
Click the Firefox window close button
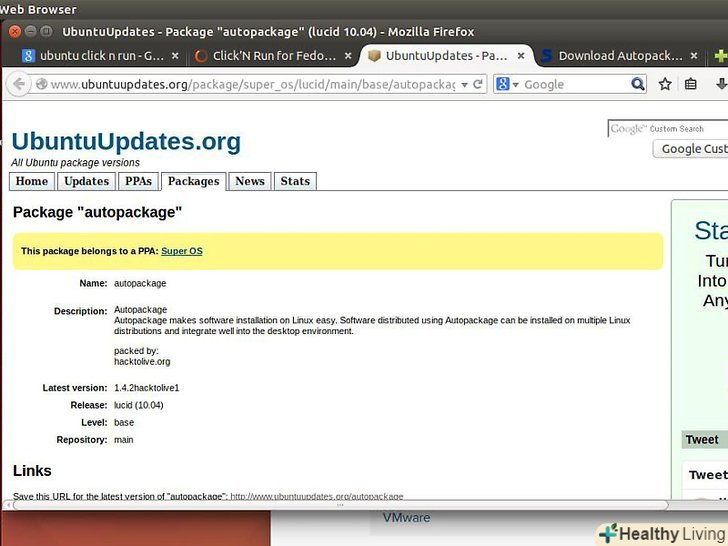[x=15, y=32]
